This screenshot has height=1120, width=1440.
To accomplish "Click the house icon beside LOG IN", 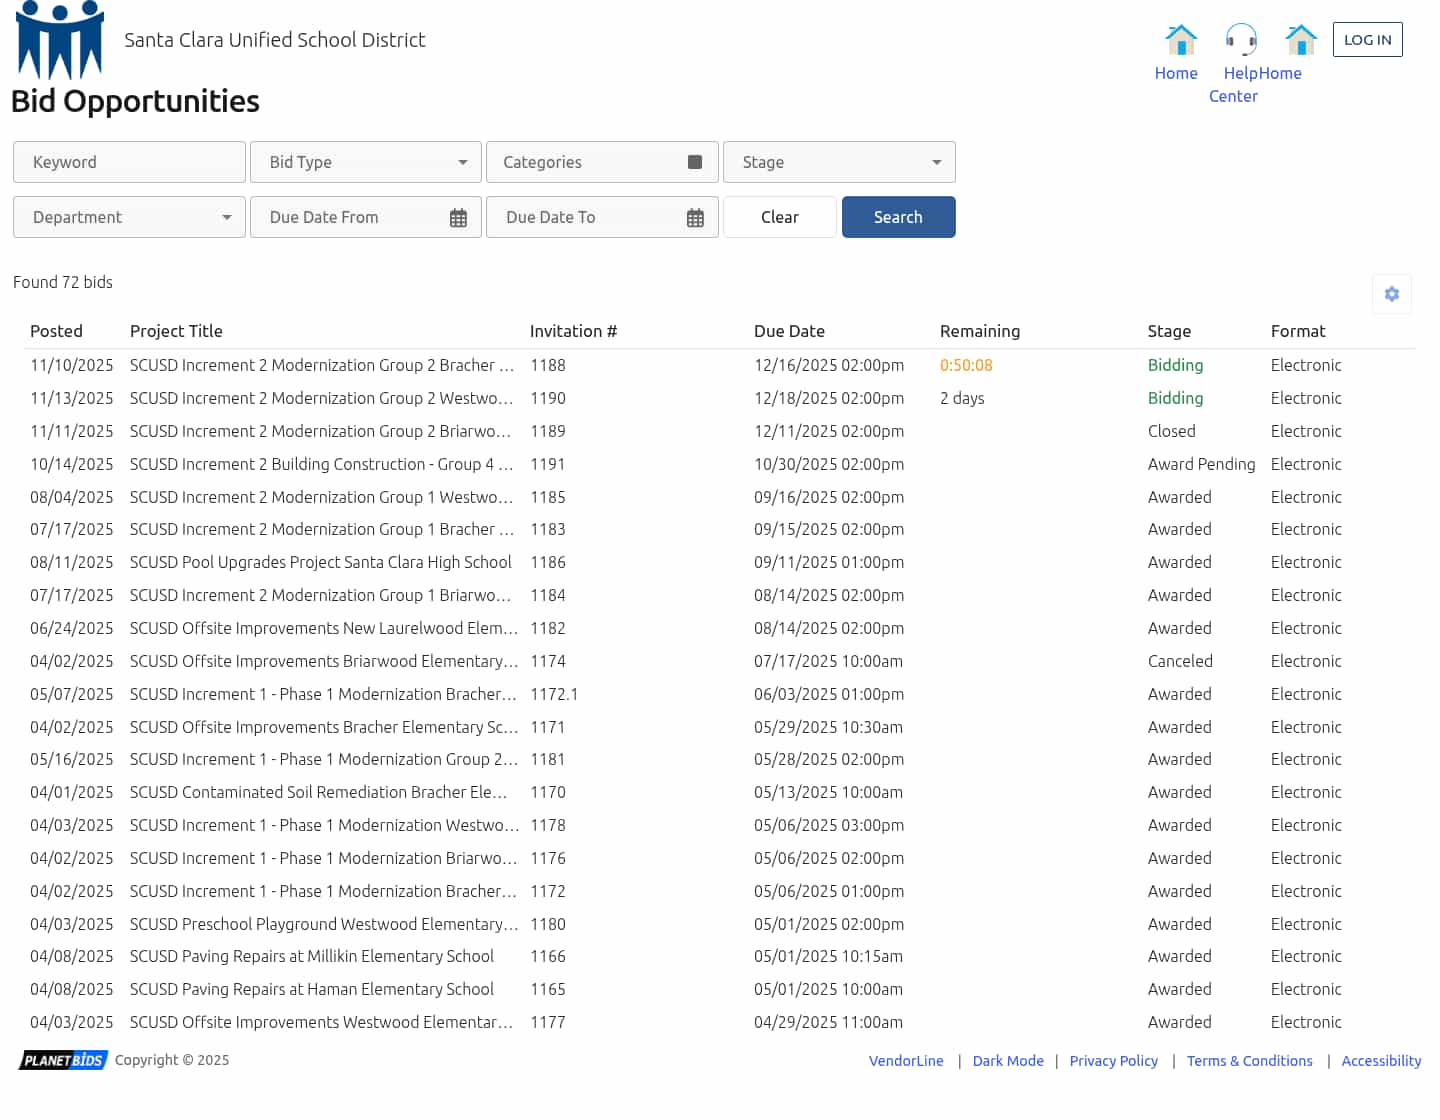I will pyautogui.click(x=1300, y=40).
